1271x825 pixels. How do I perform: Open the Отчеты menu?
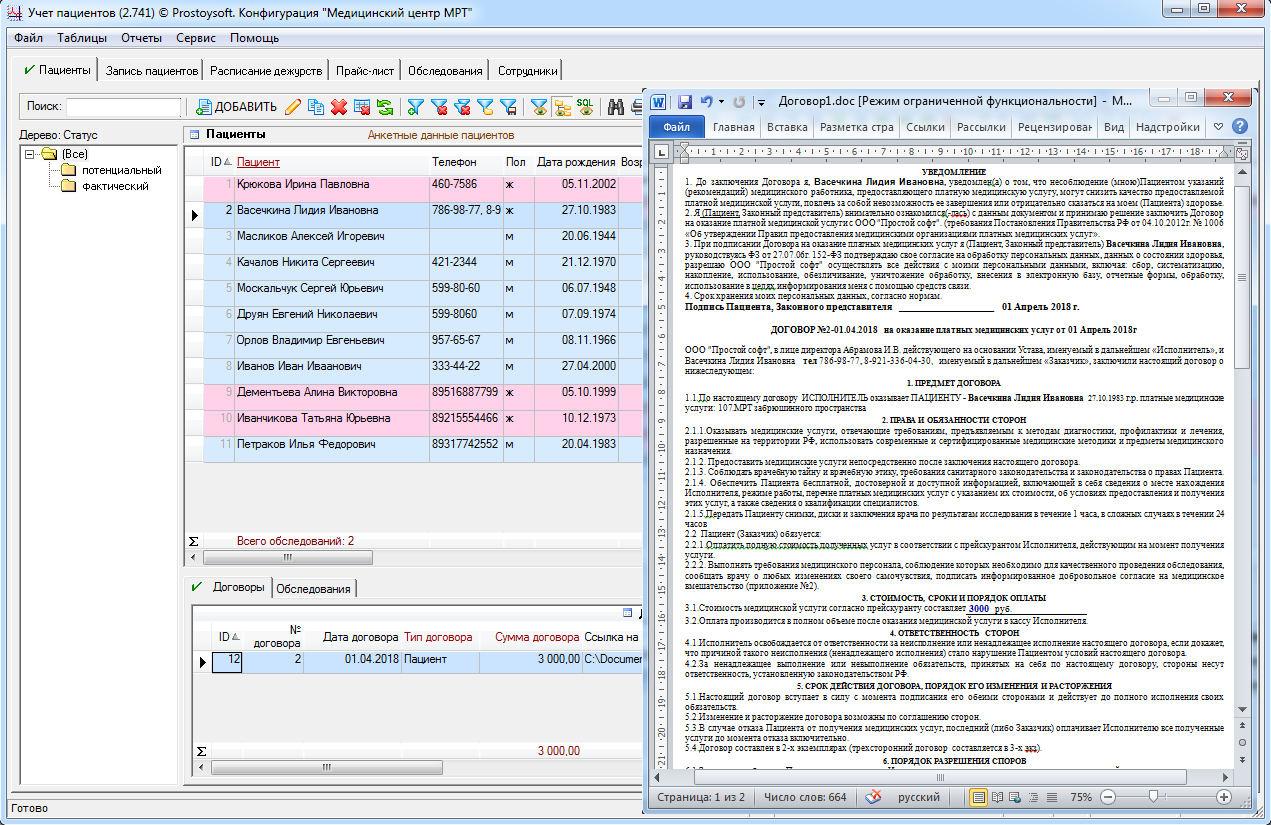coord(141,38)
